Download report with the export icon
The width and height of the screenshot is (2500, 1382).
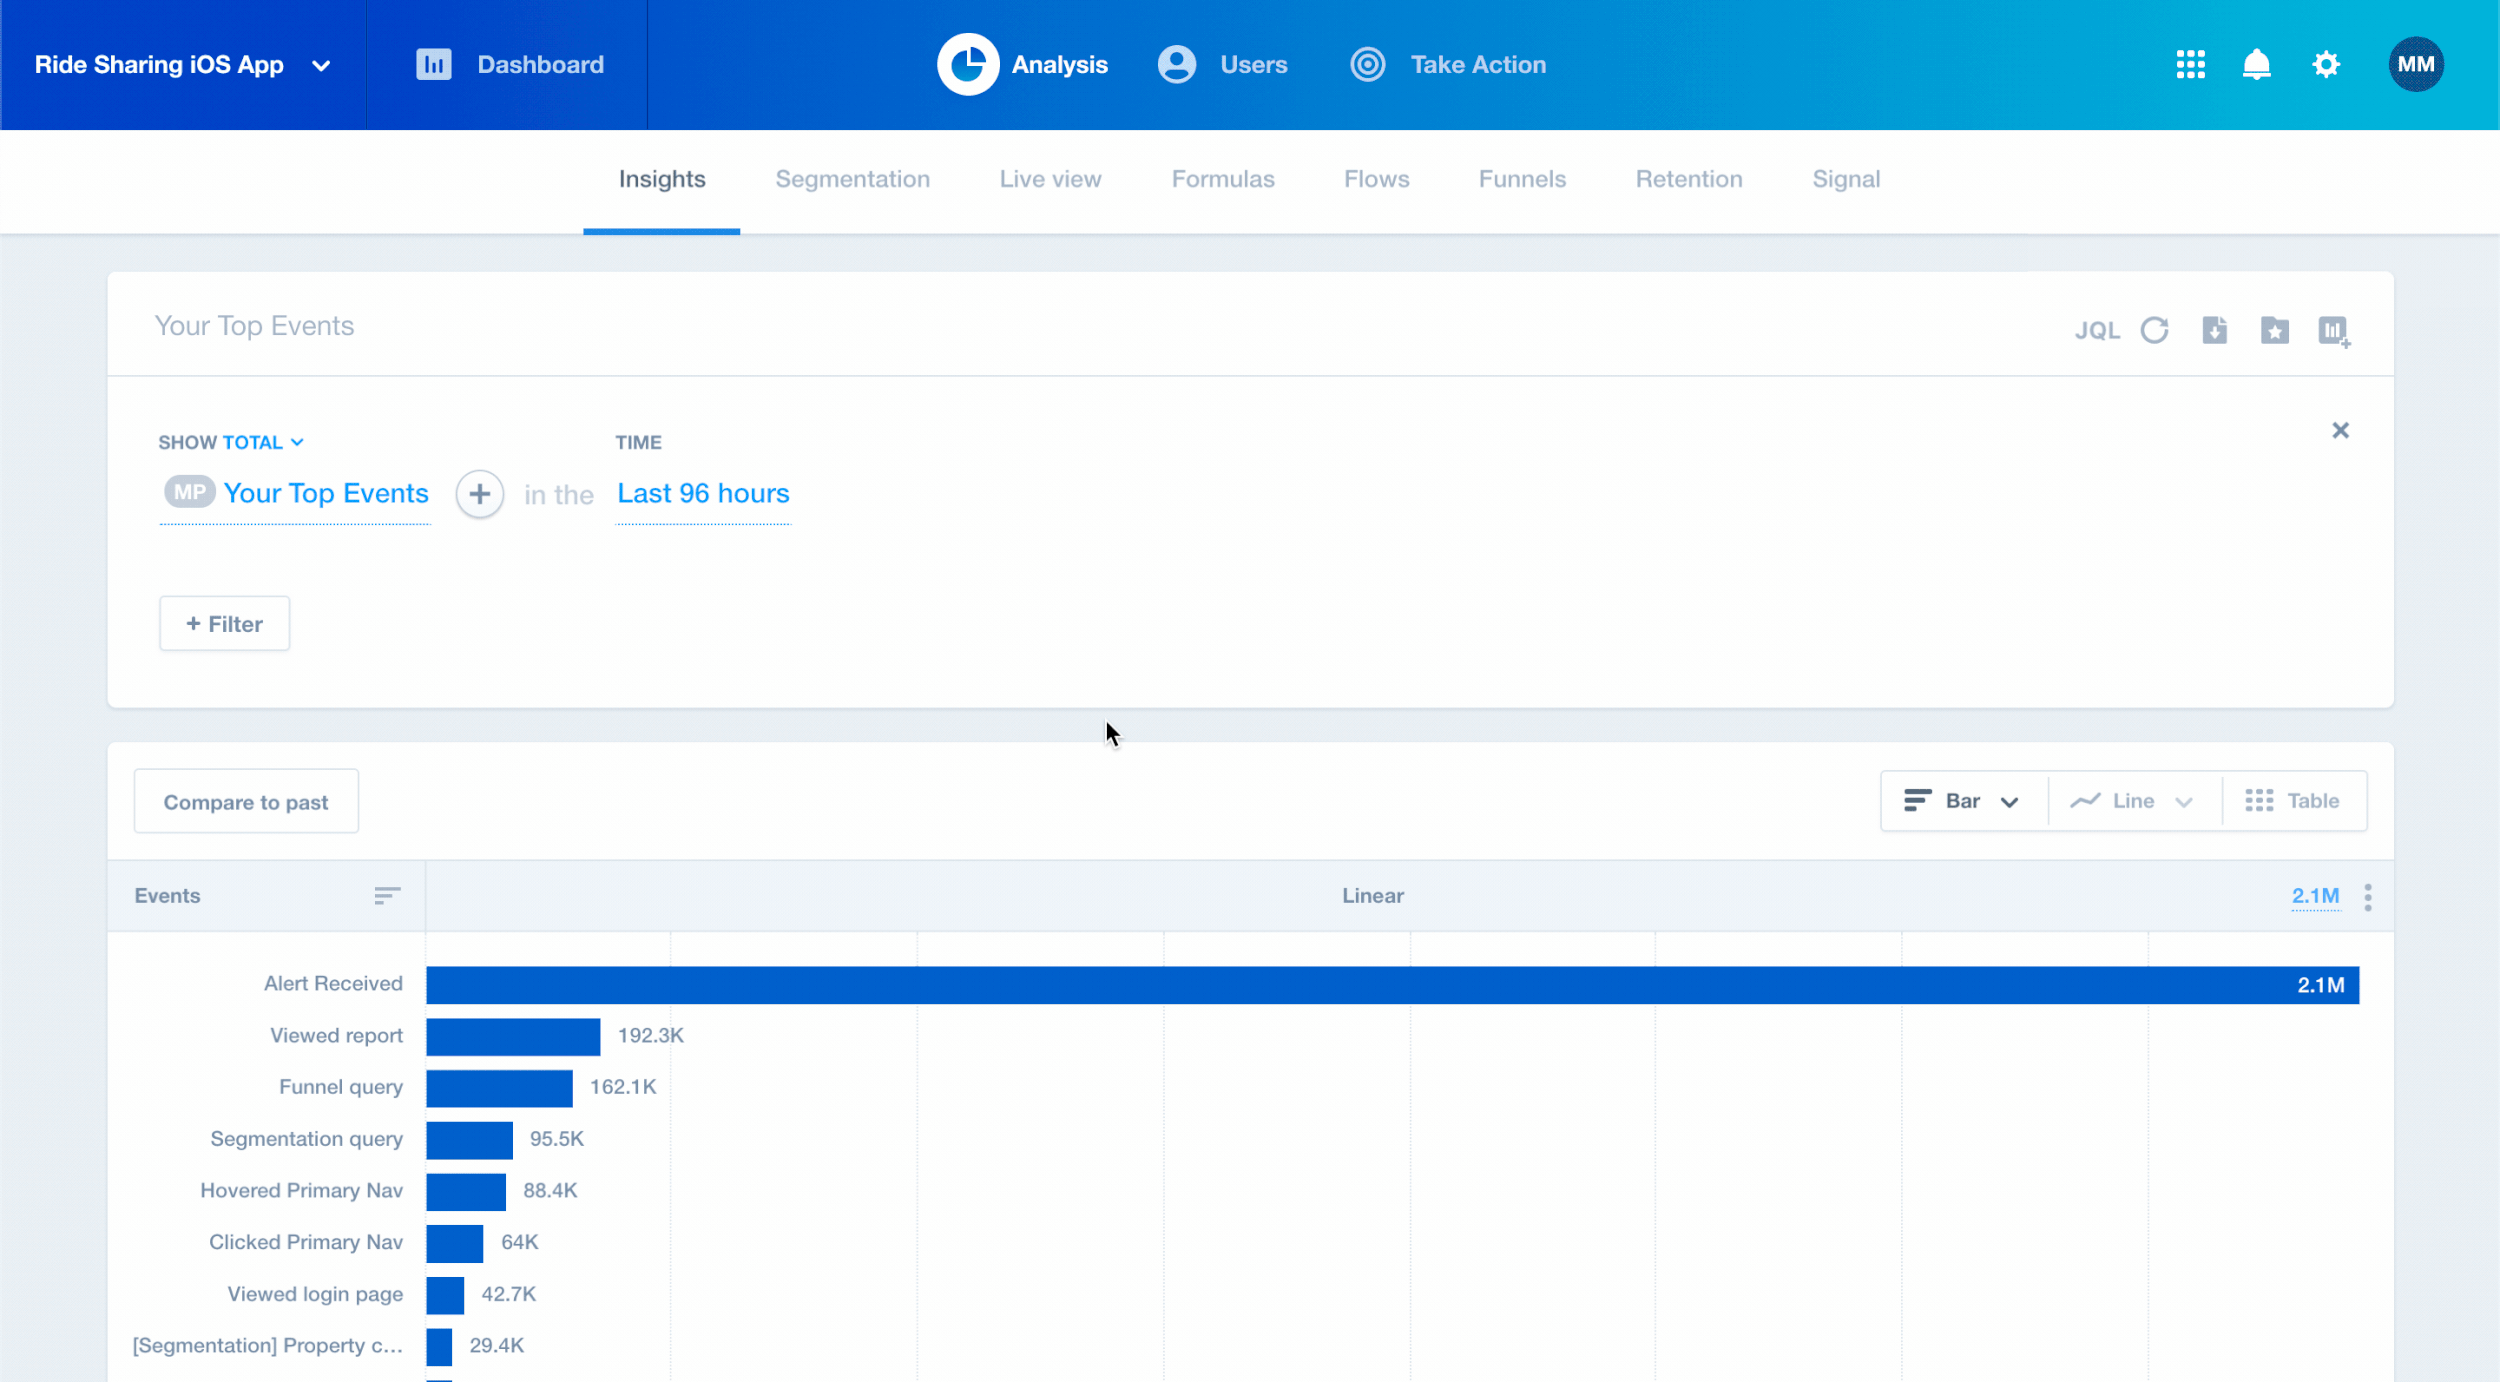click(2214, 329)
